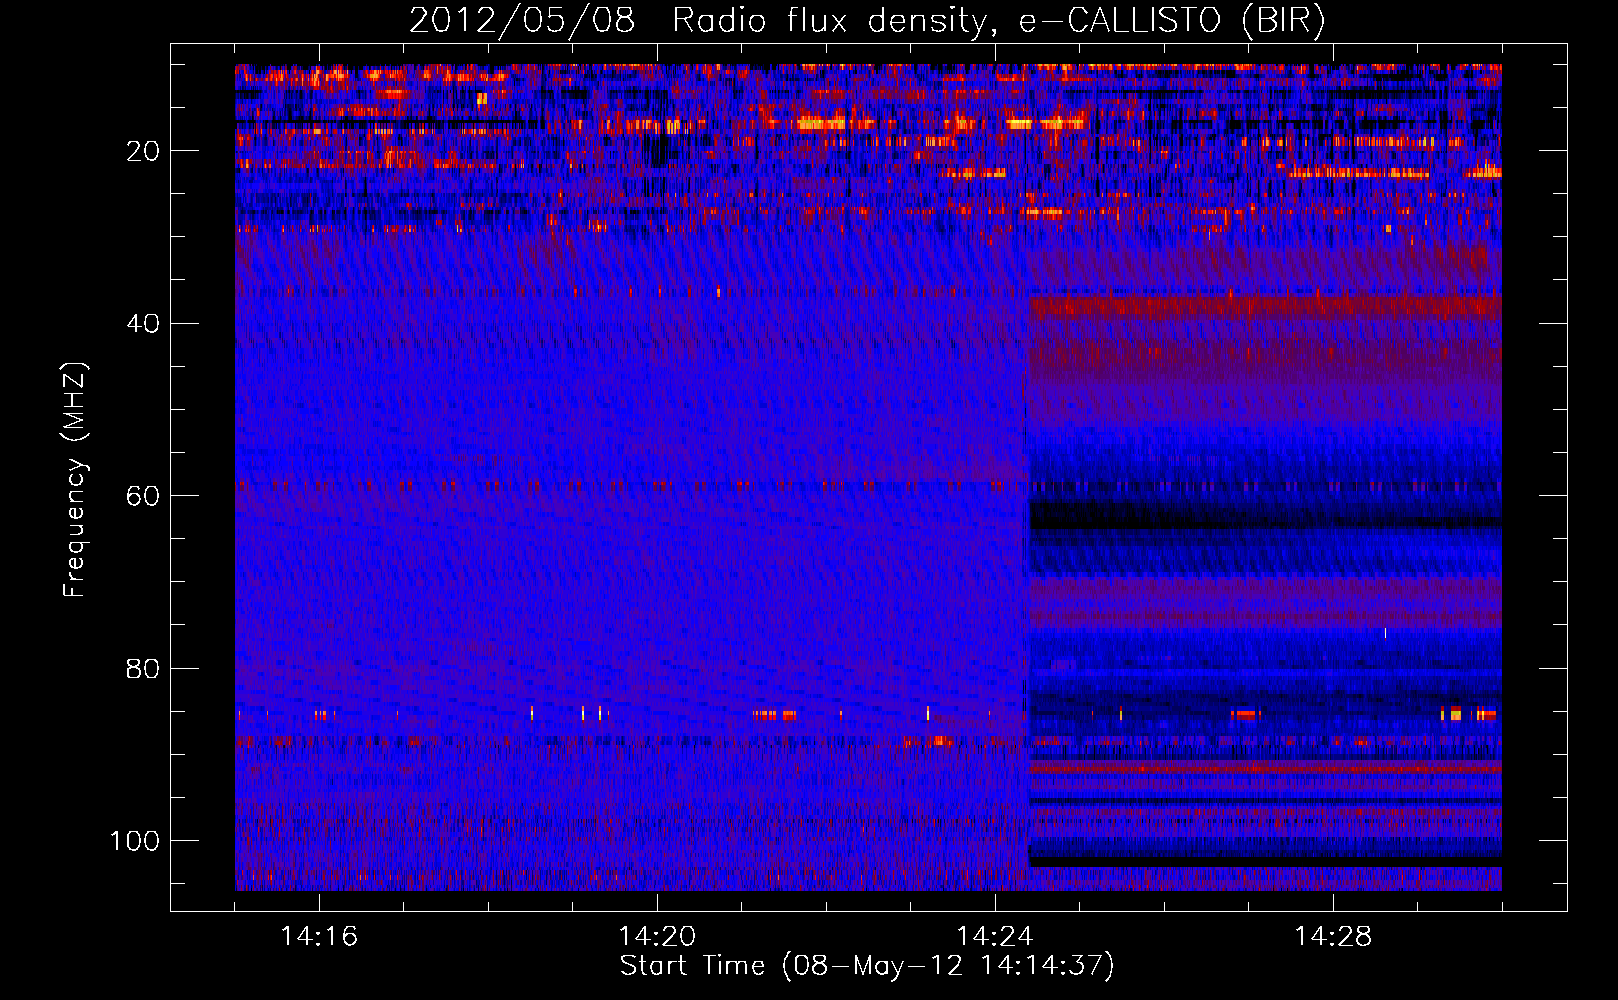
Task: Click the "14:20" time axis tick label
Action: tap(657, 937)
